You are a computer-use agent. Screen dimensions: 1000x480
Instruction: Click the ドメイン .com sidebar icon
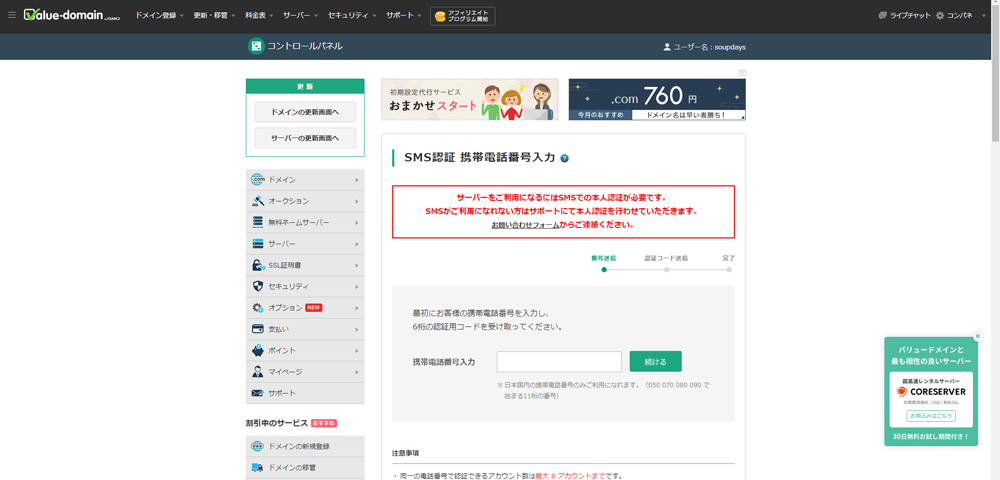point(258,180)
